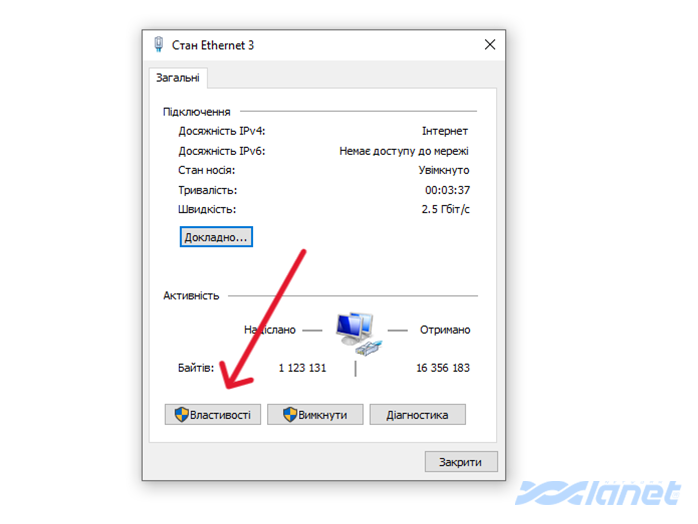Click the sent bytes value 1 123 131
The height and width of the screenshot is (524, 698).
[x=302, y=368]
